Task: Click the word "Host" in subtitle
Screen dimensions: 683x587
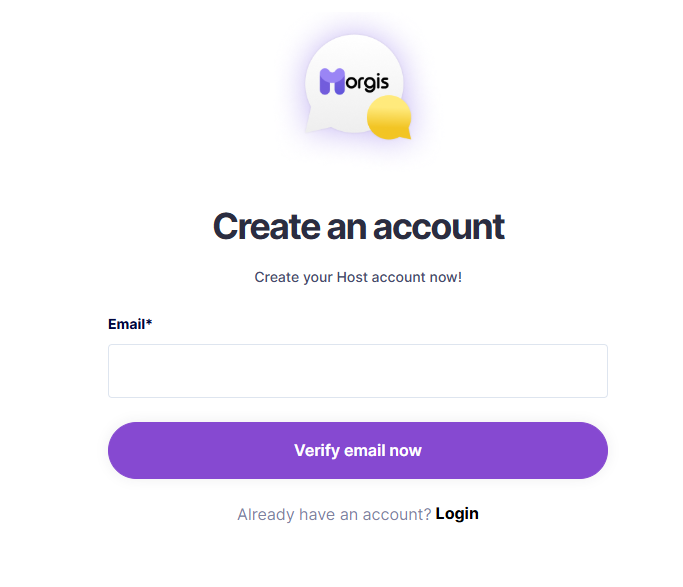Action: [x=352, y=277]
